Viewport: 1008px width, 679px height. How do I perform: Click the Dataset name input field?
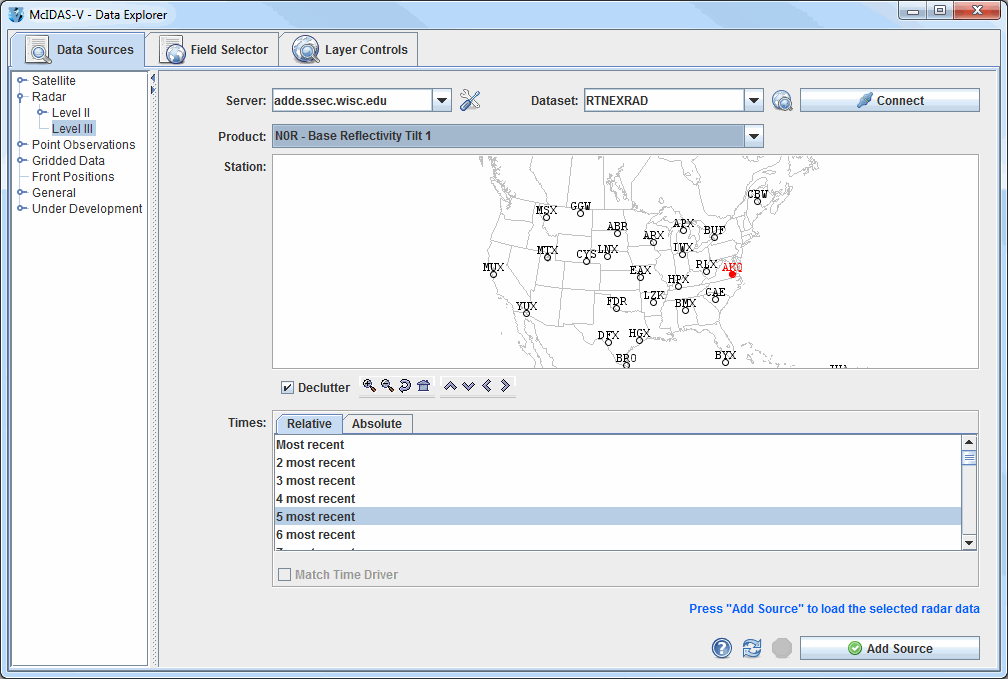[664, 100]
